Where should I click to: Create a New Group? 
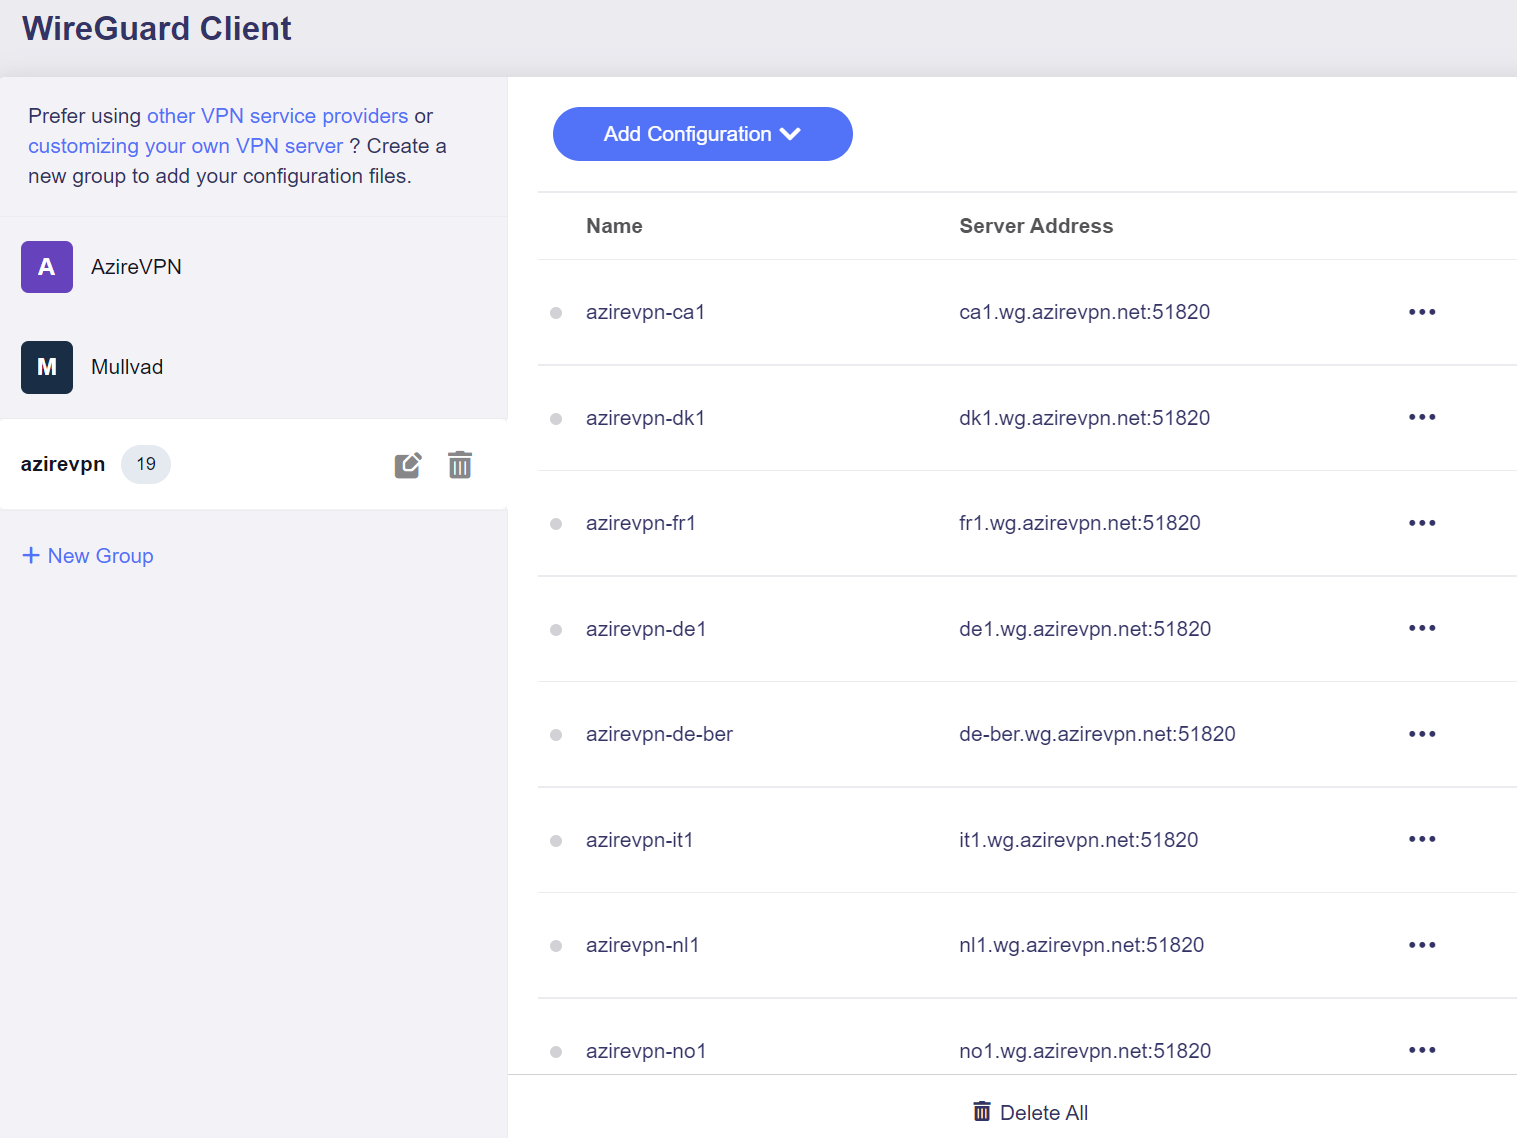pyautogui.click(x=88, y=555)
